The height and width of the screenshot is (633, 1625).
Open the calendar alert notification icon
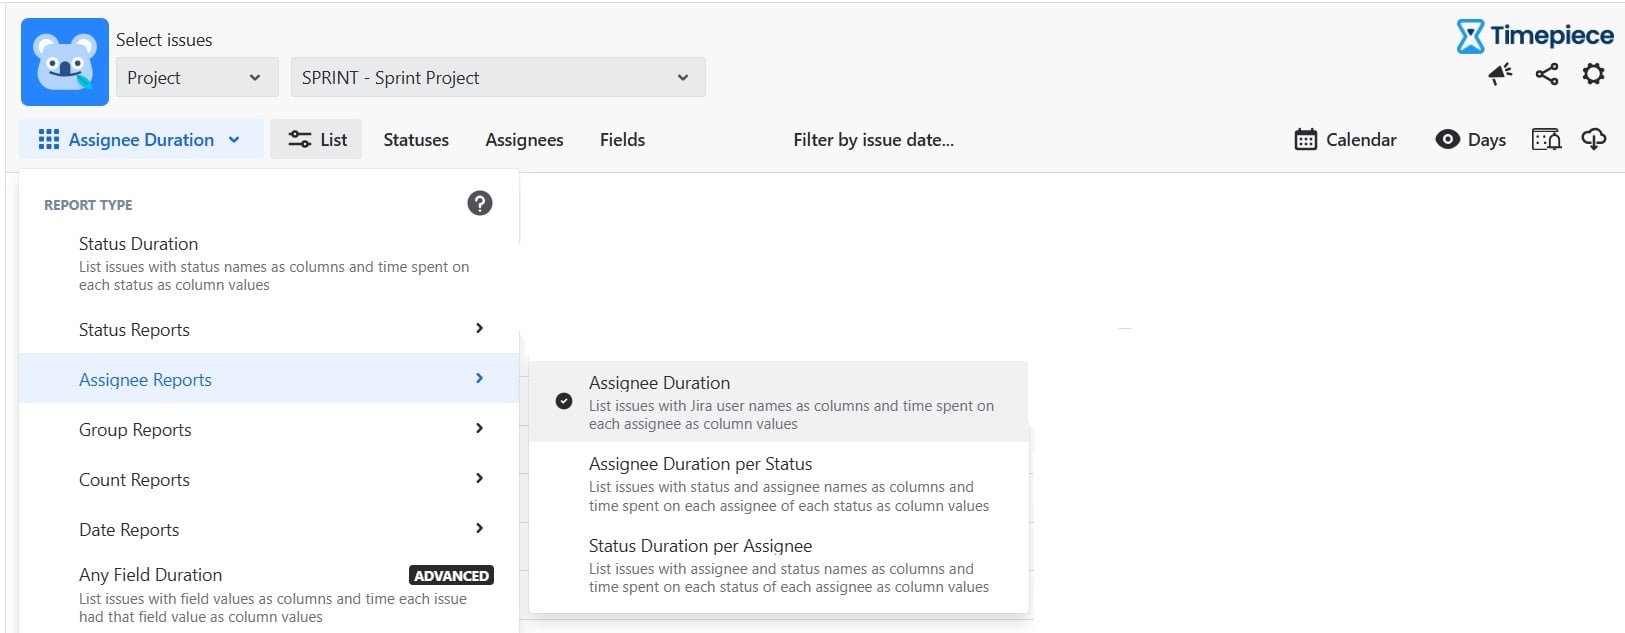pyautogui.click(x=1546, y=139)
